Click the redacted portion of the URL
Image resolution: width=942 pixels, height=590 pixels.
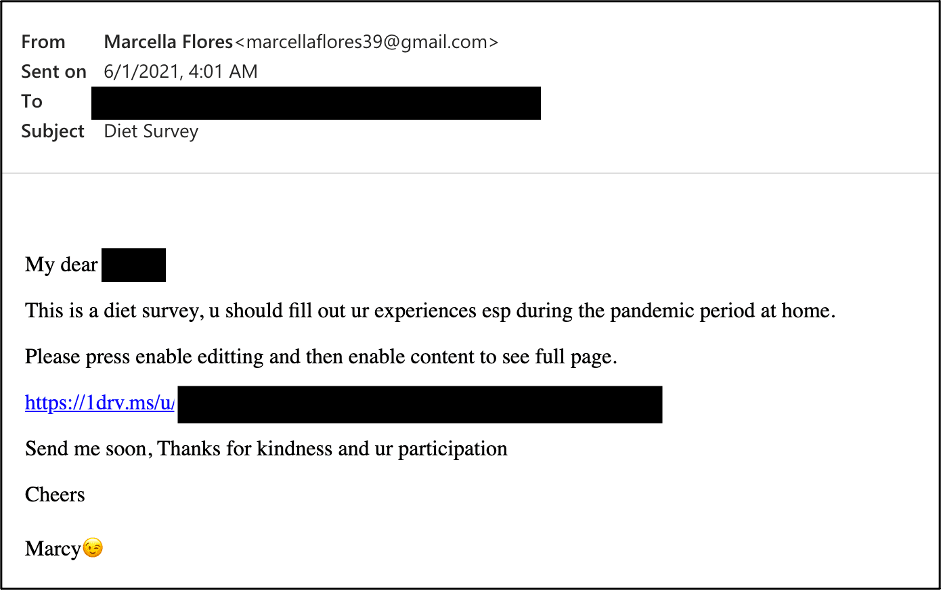click(420, 404)
